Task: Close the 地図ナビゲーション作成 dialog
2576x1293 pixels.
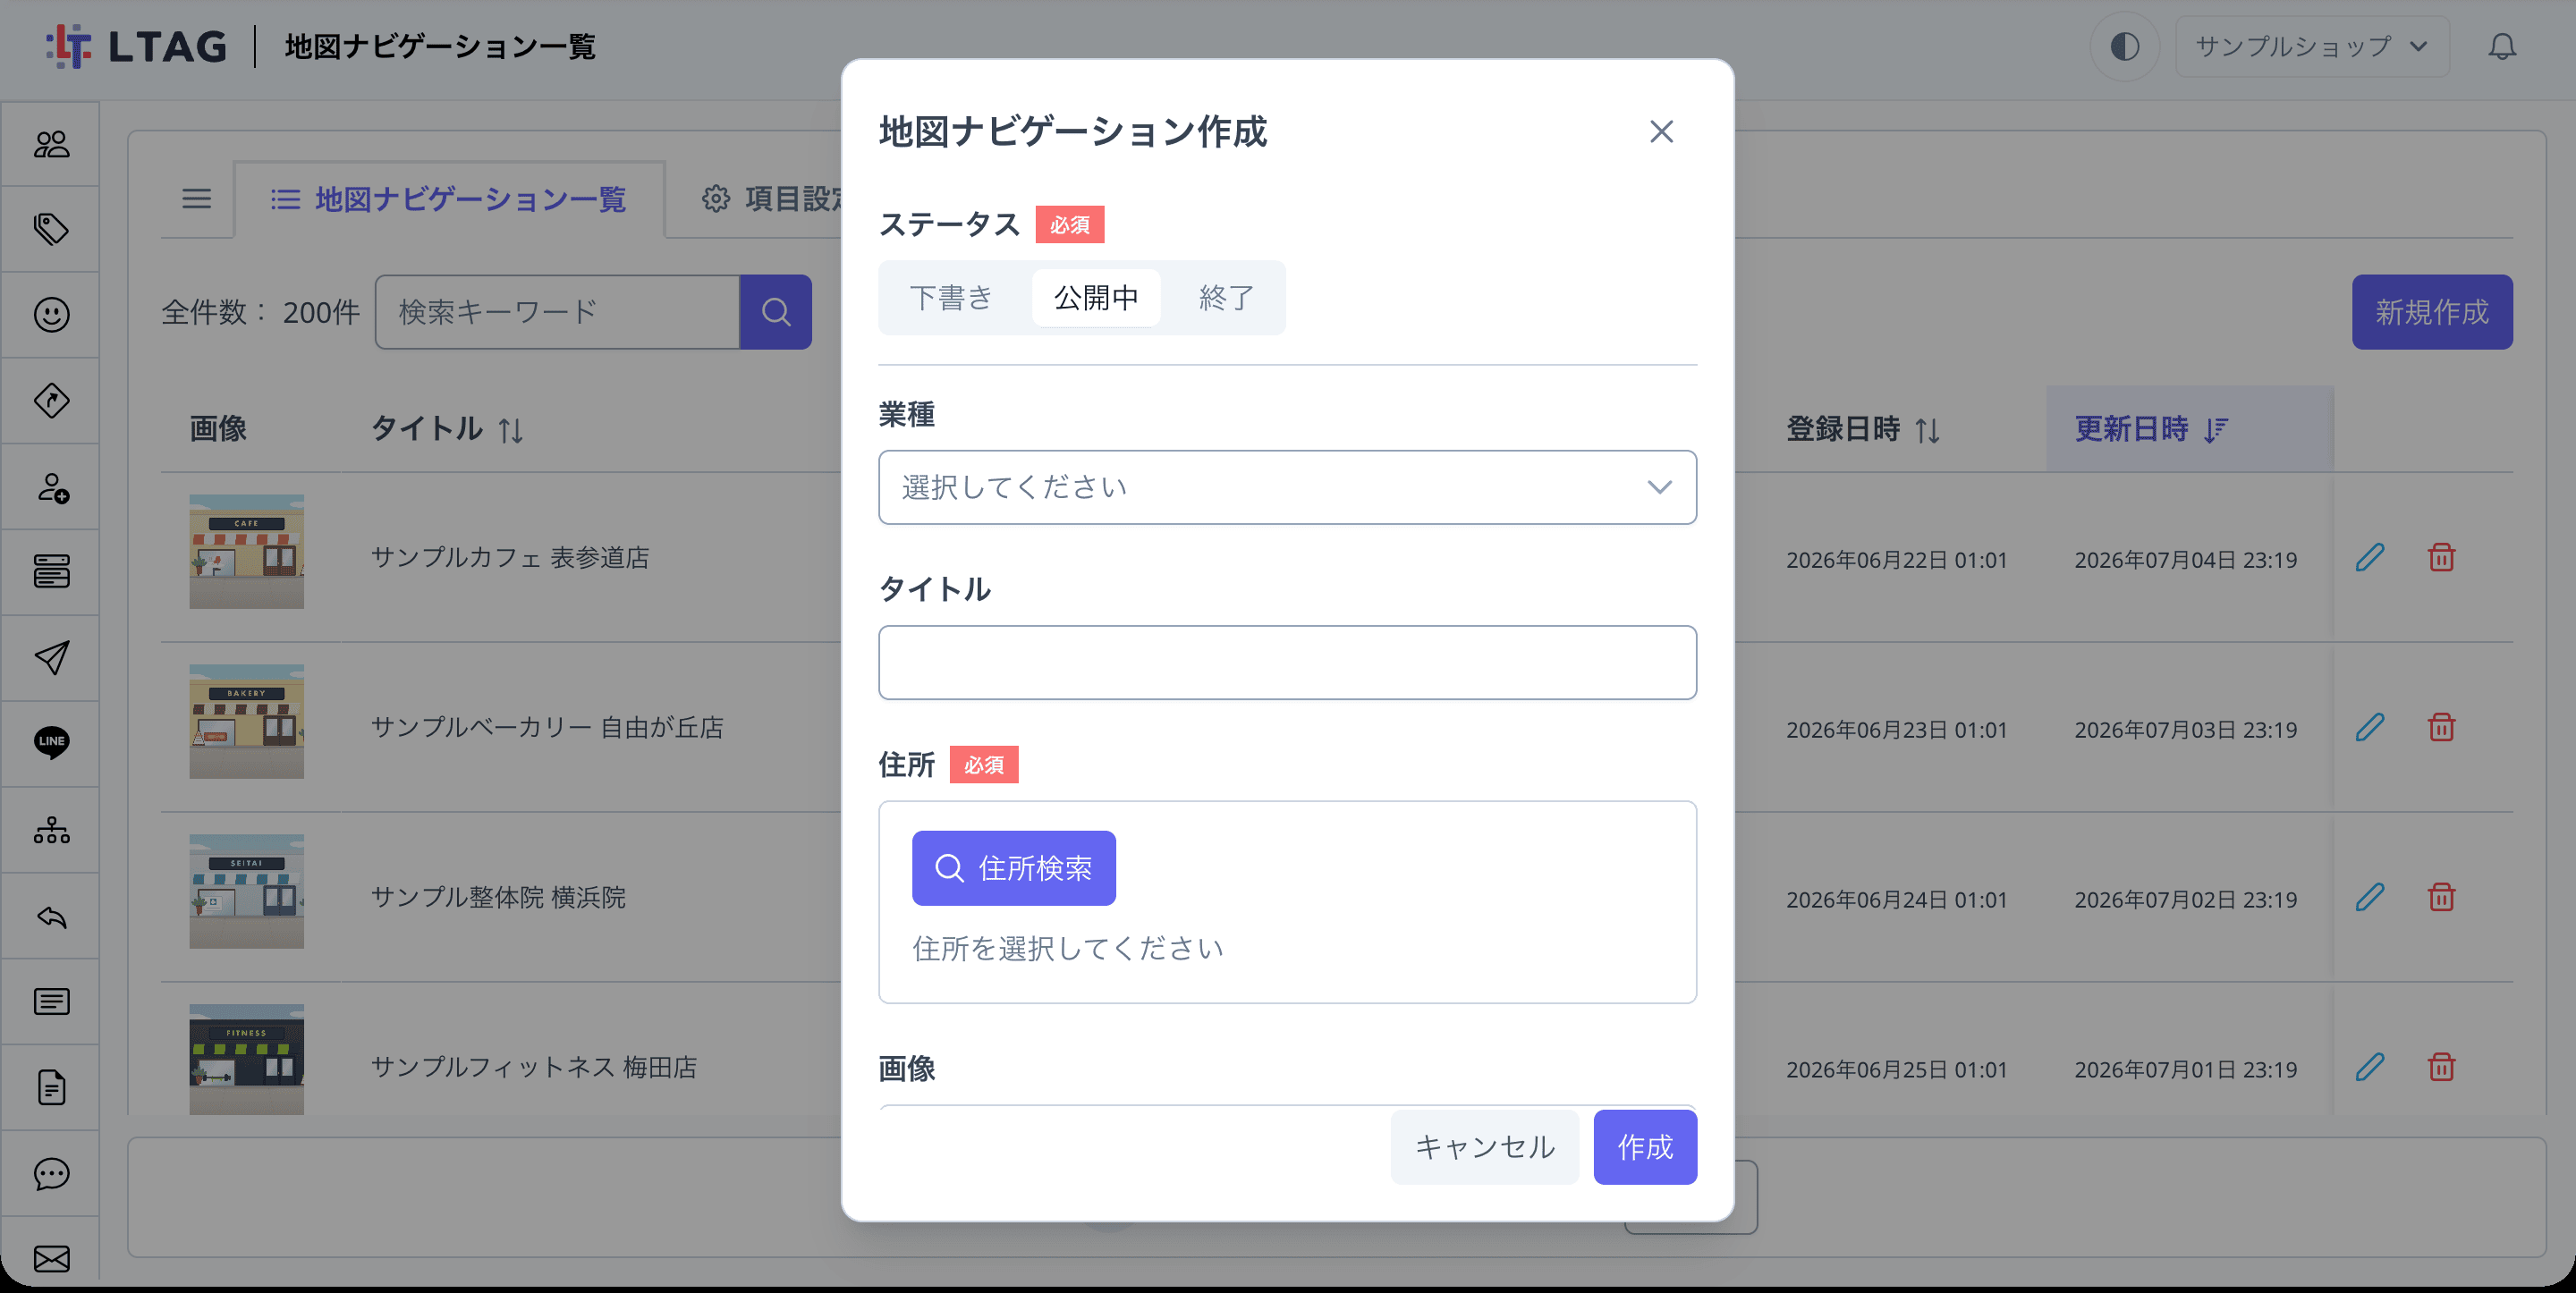Action: tap(1661, 131)
